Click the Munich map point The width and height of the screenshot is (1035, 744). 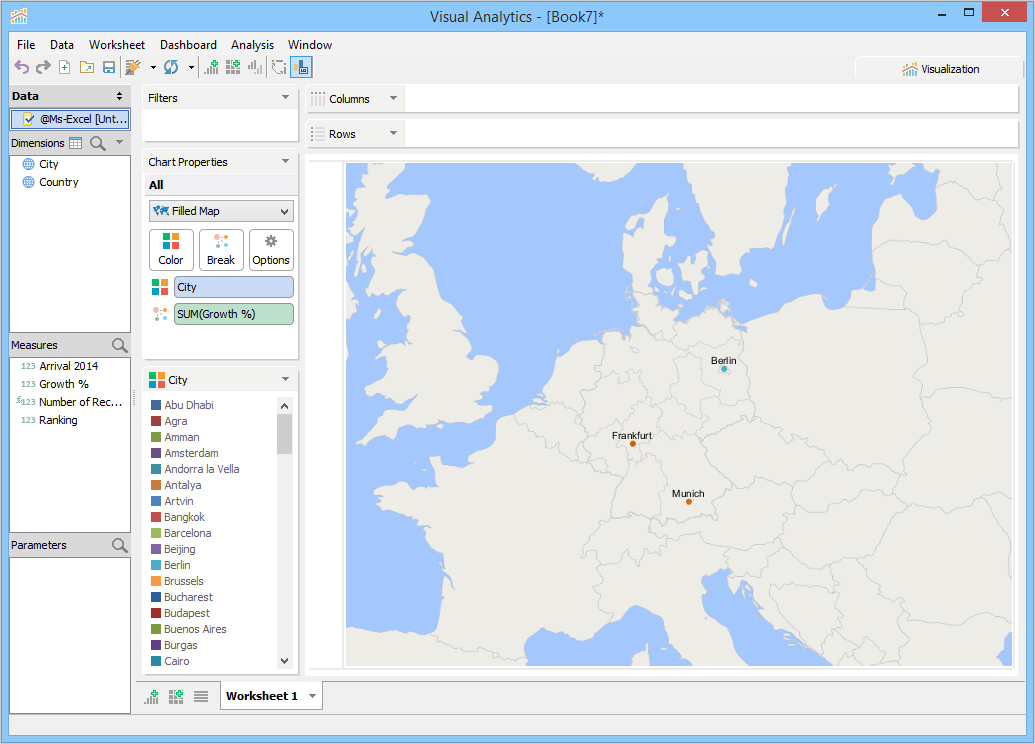[688, 502]
